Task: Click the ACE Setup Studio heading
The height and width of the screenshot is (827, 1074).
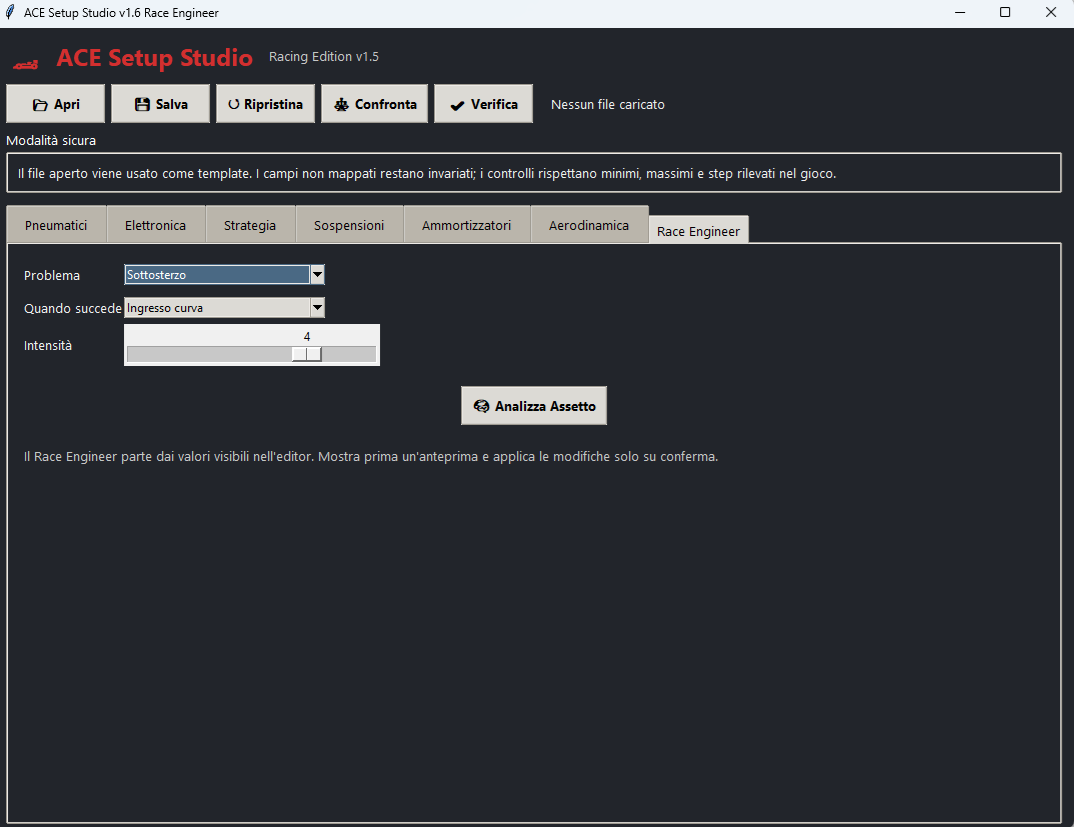Action: [155, 58]
